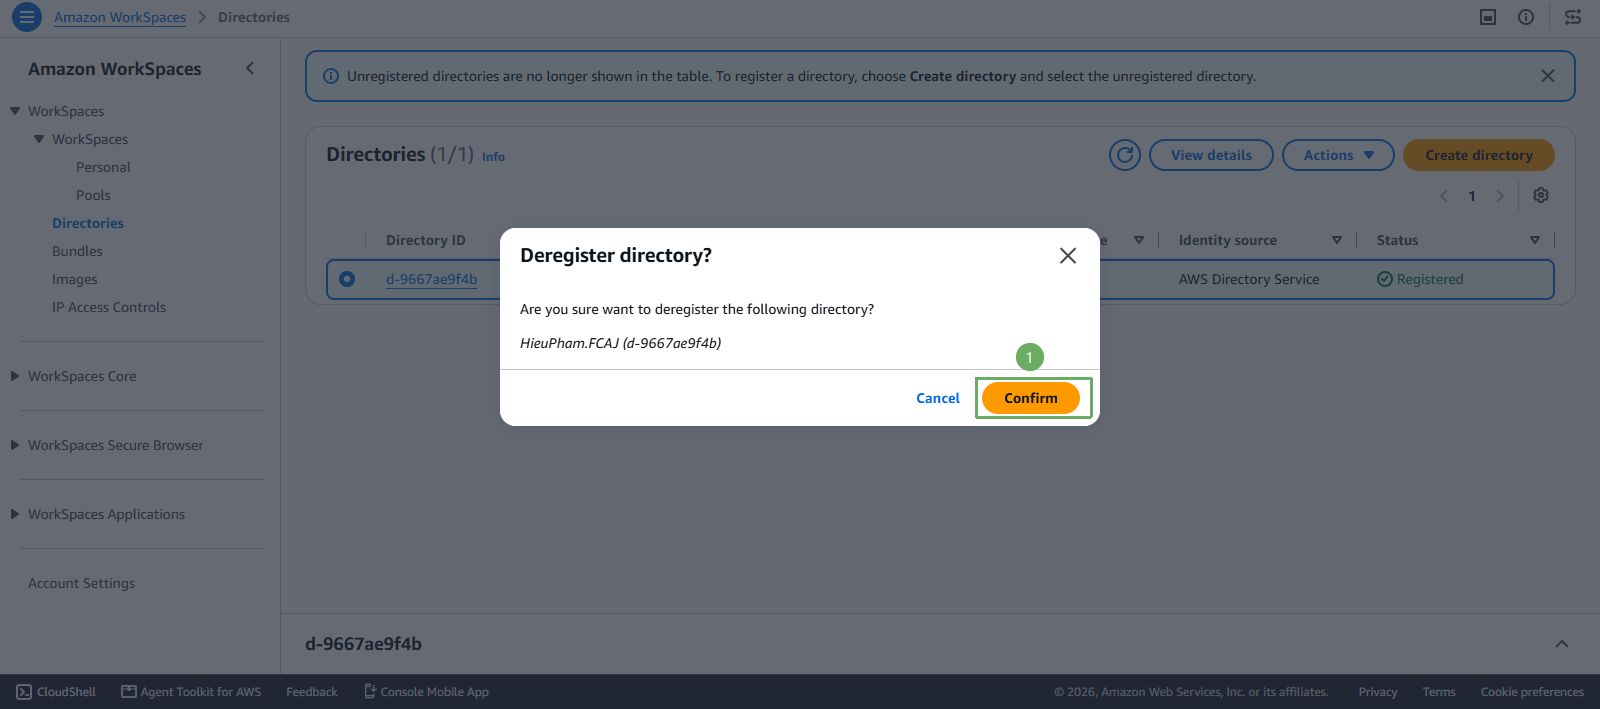Click the info circle icon in top bar
The height and width of the screenshot is (709, 1600).
(x=1526, y=17)
